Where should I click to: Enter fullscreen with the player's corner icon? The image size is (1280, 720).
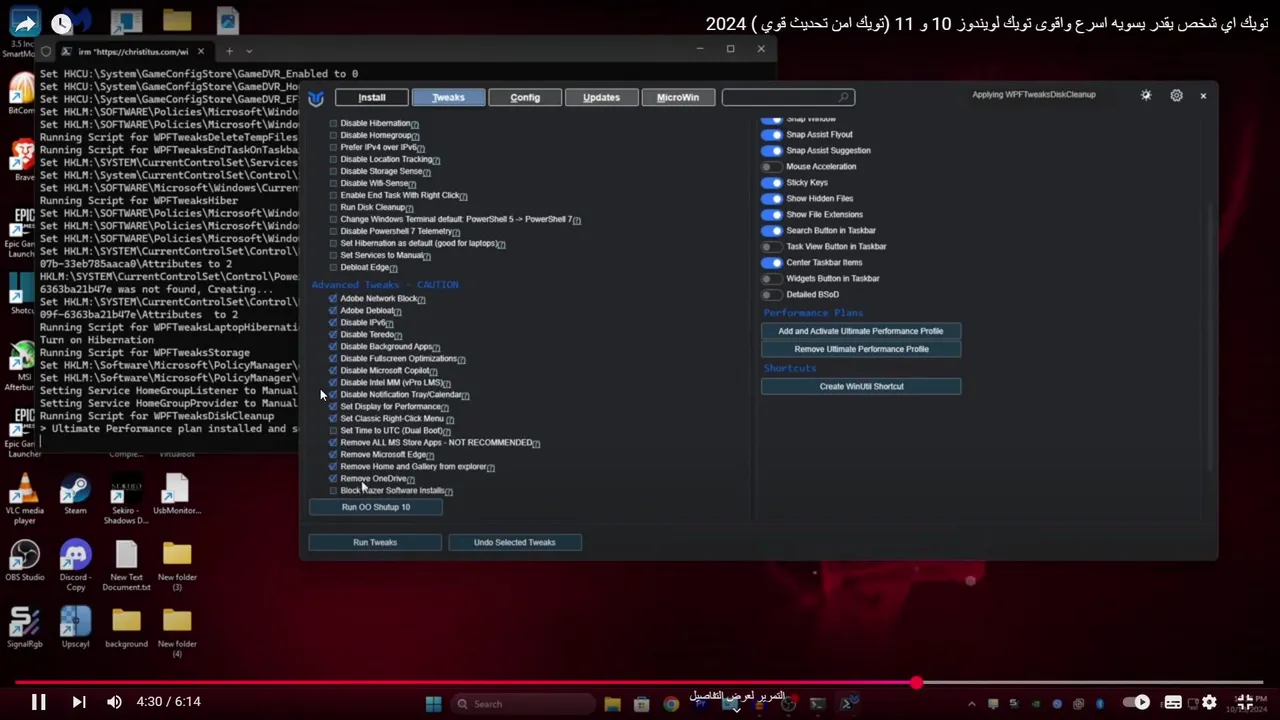1245,702
